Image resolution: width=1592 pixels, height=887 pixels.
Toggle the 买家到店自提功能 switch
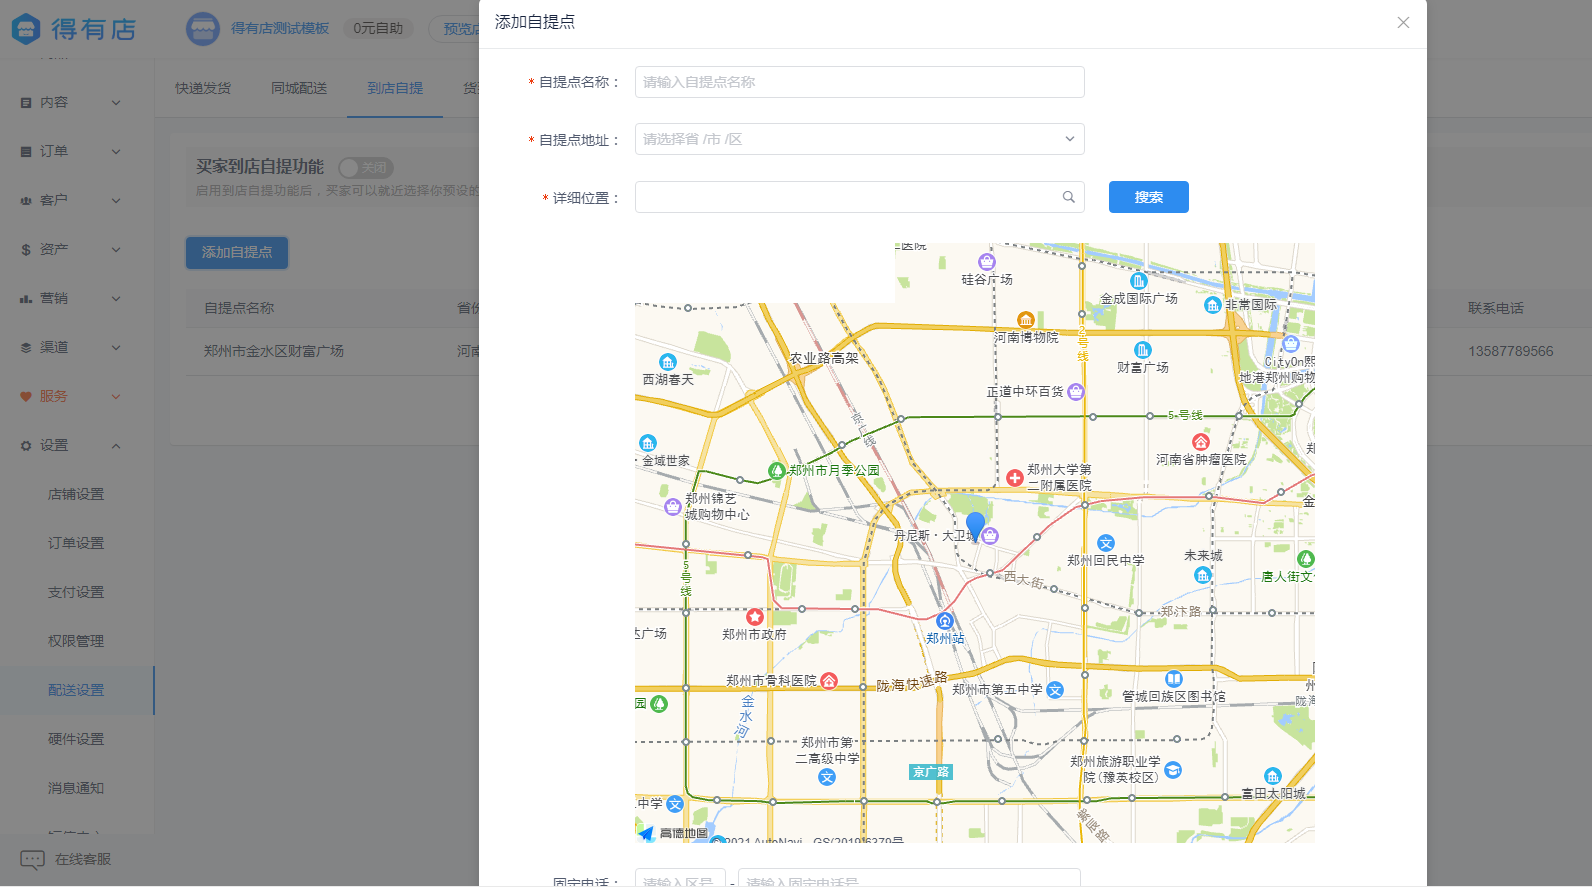[365, 168]
